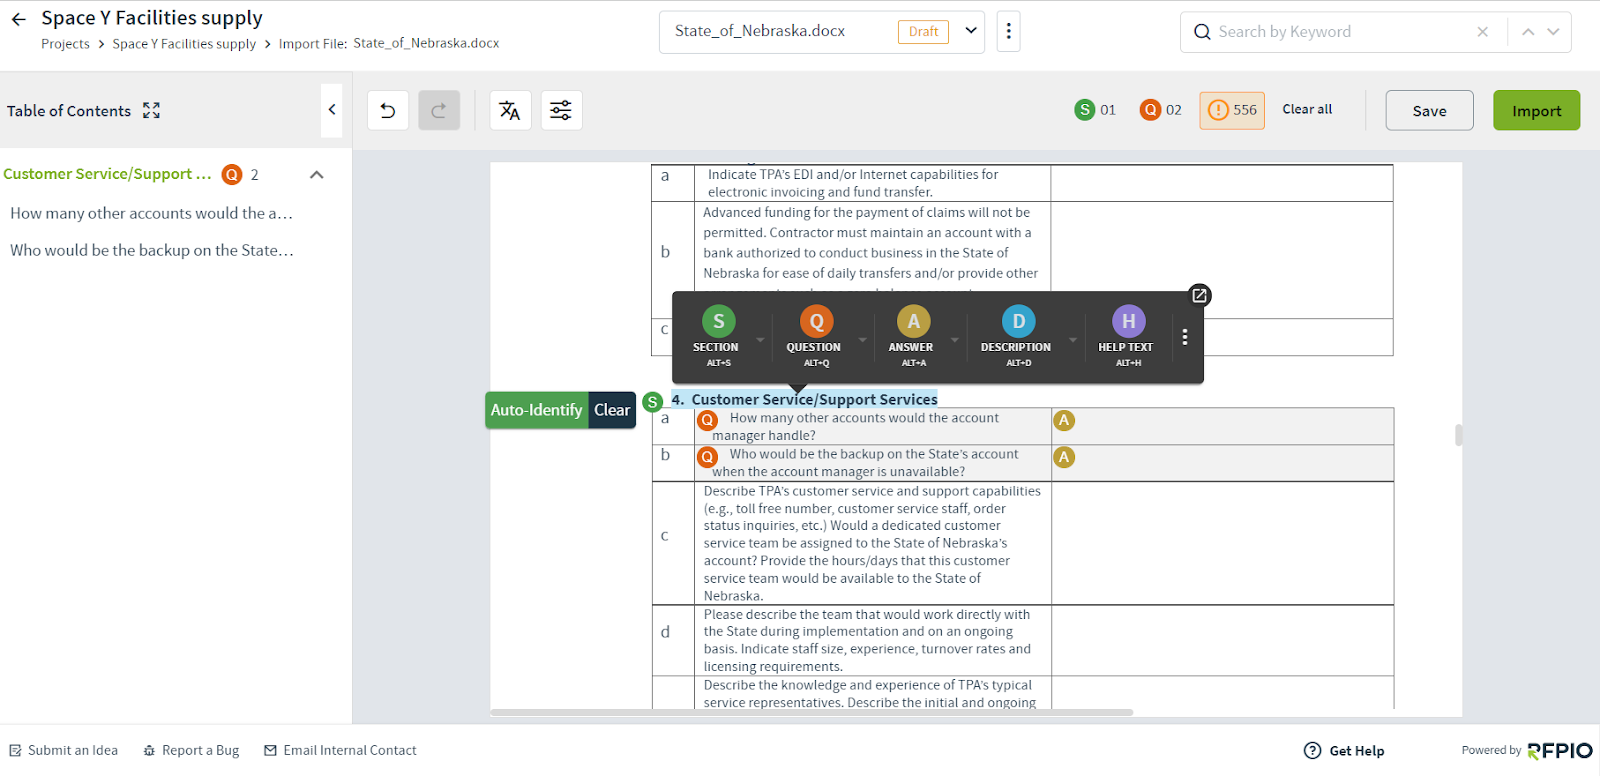Viewport: 1600px width, 776px height.
Task: Collapse the Table of Contents sidebar
Action: (332, 110)
